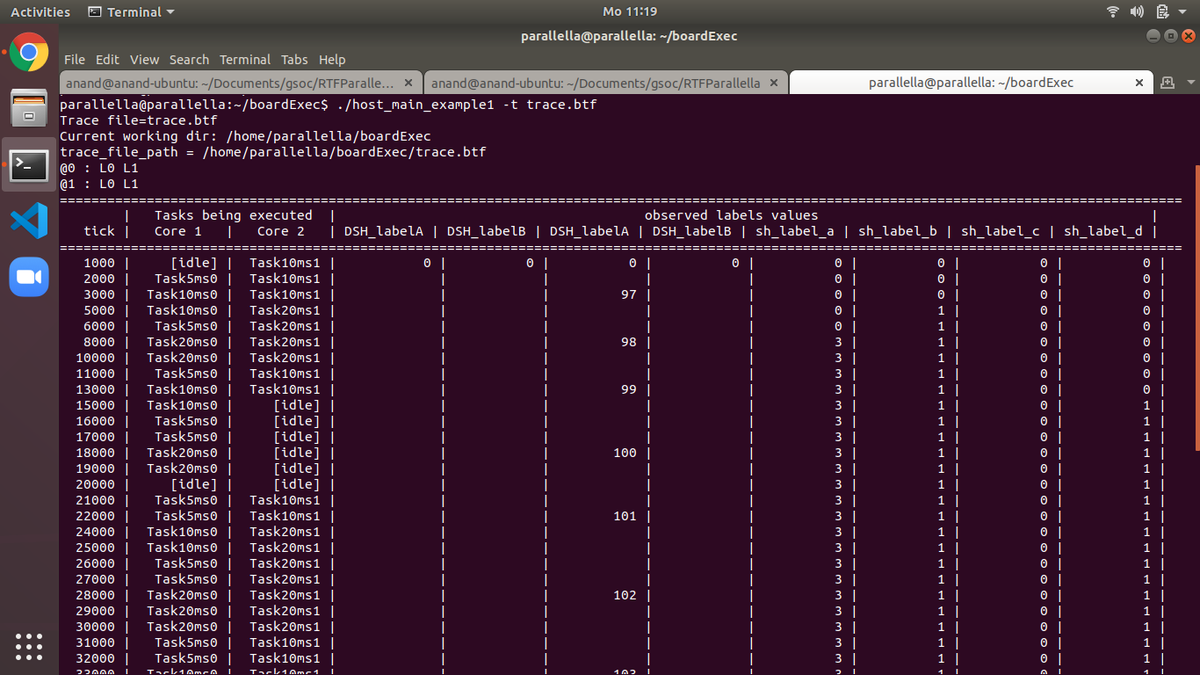The height and width of the screenshot is (675, 1200).
Task: Close the parallella ~/boardExec tab
Action: point(1138,82)
